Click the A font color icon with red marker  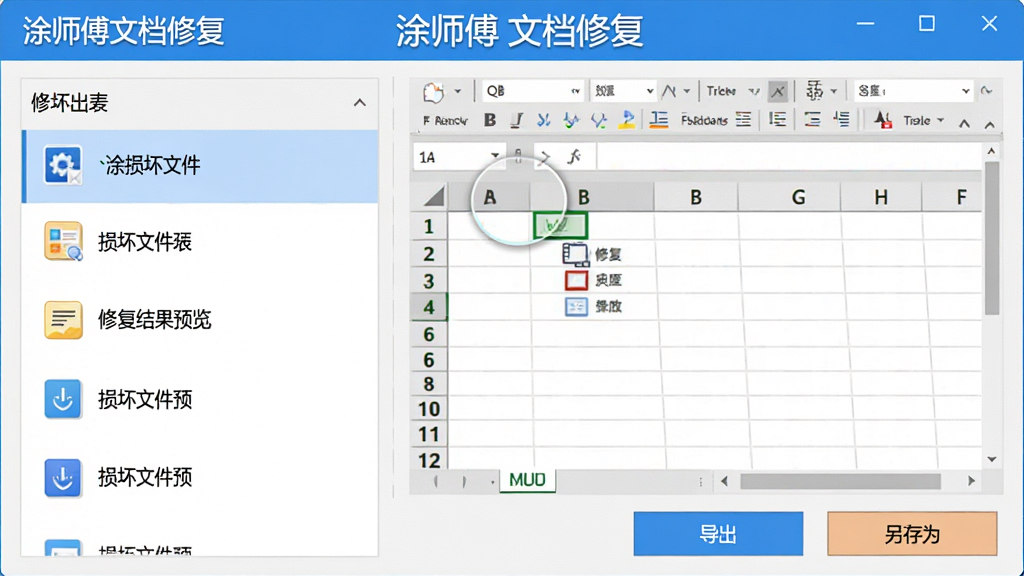click(x=883, y=120)
